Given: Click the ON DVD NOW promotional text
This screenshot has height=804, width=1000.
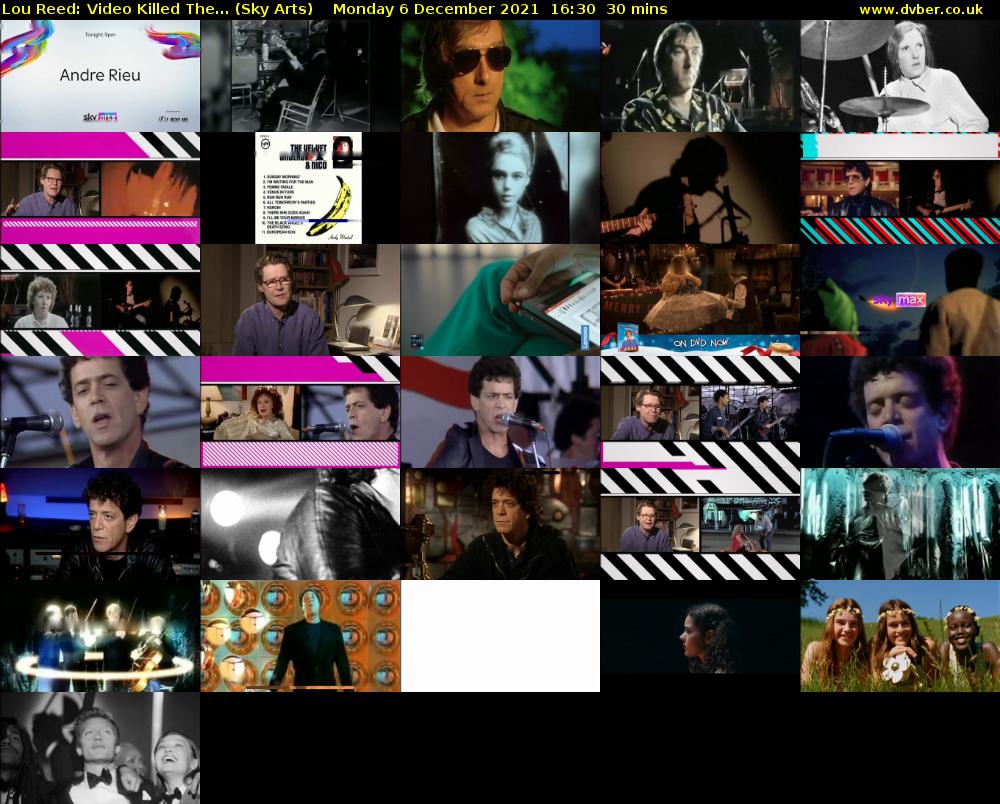Looking at the screenshot, I should (x=700, y=342).
